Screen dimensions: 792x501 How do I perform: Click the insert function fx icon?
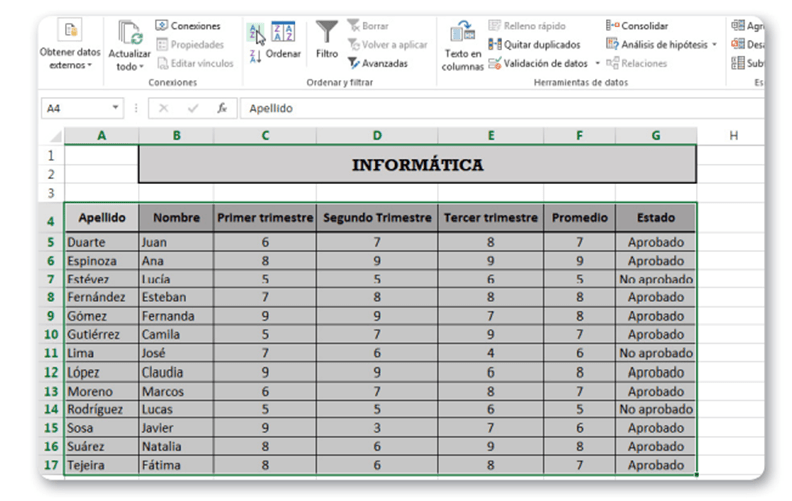(x=222, y=108)
